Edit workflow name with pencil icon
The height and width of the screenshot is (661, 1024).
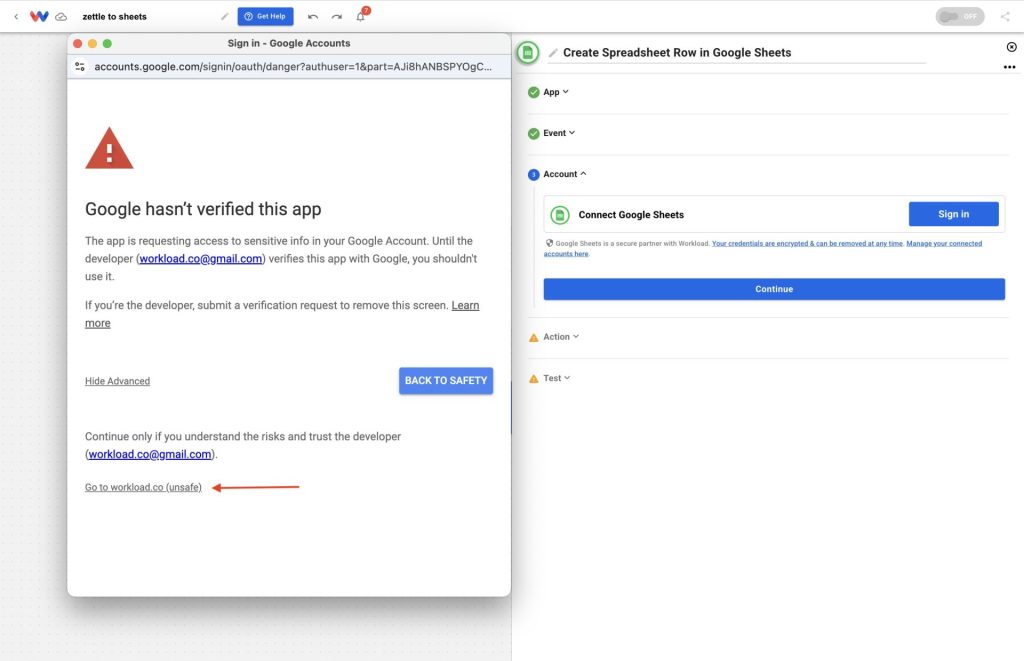[225, 16]
